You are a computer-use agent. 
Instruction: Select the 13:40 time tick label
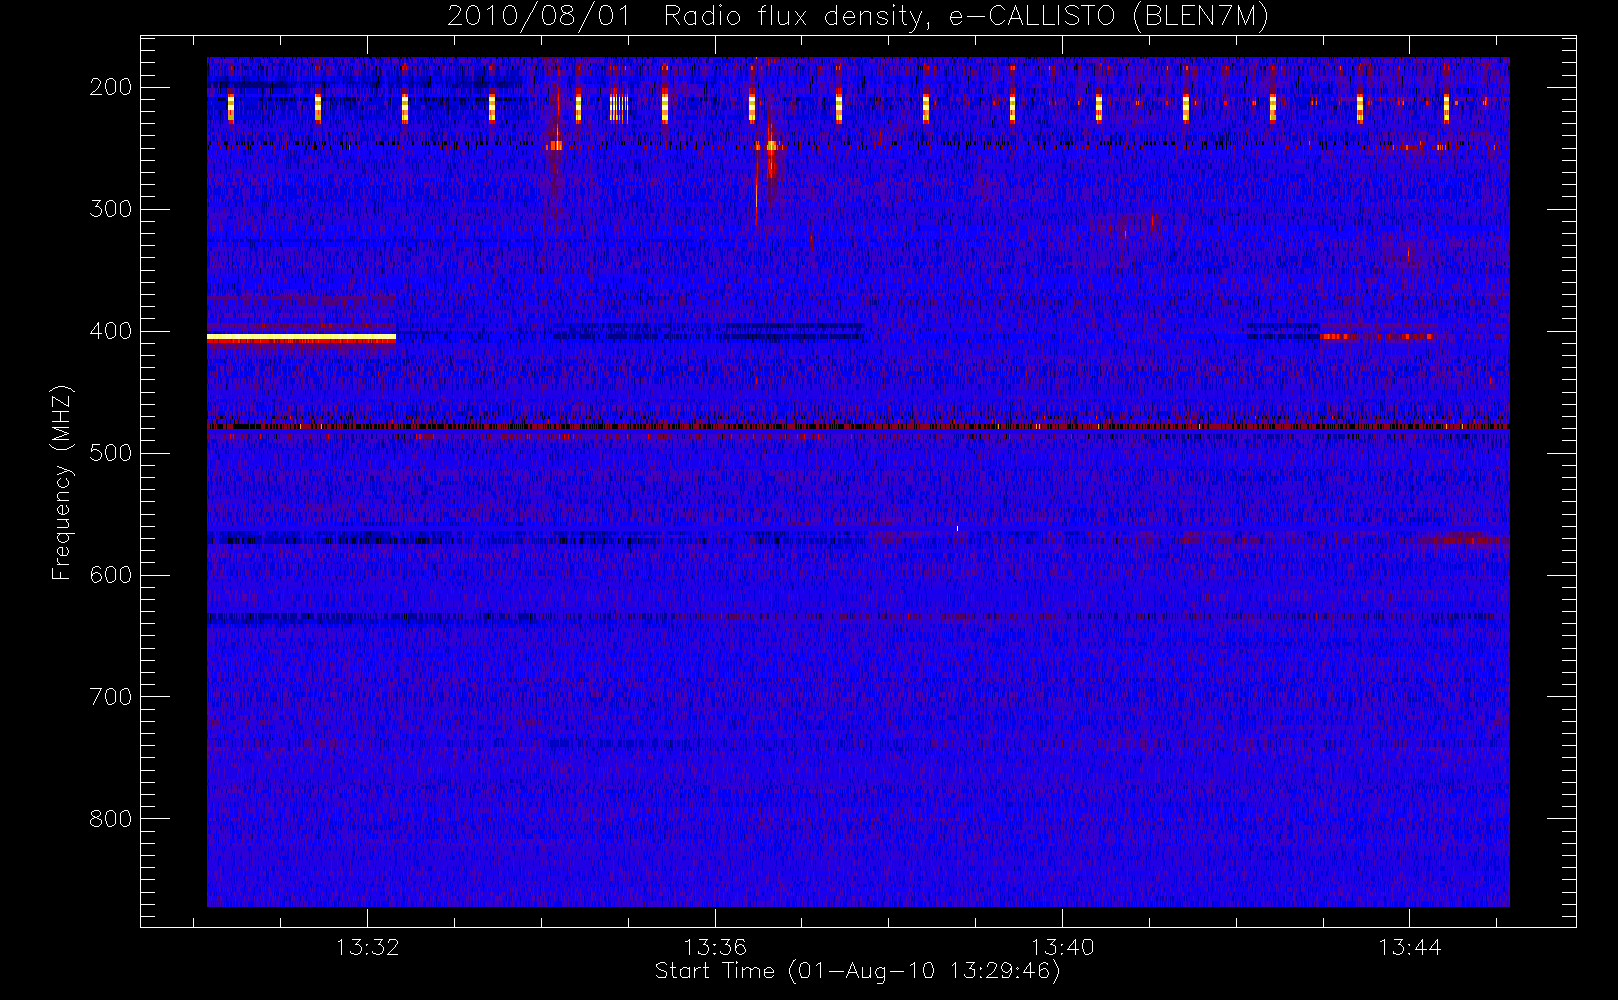point(1062,947)
